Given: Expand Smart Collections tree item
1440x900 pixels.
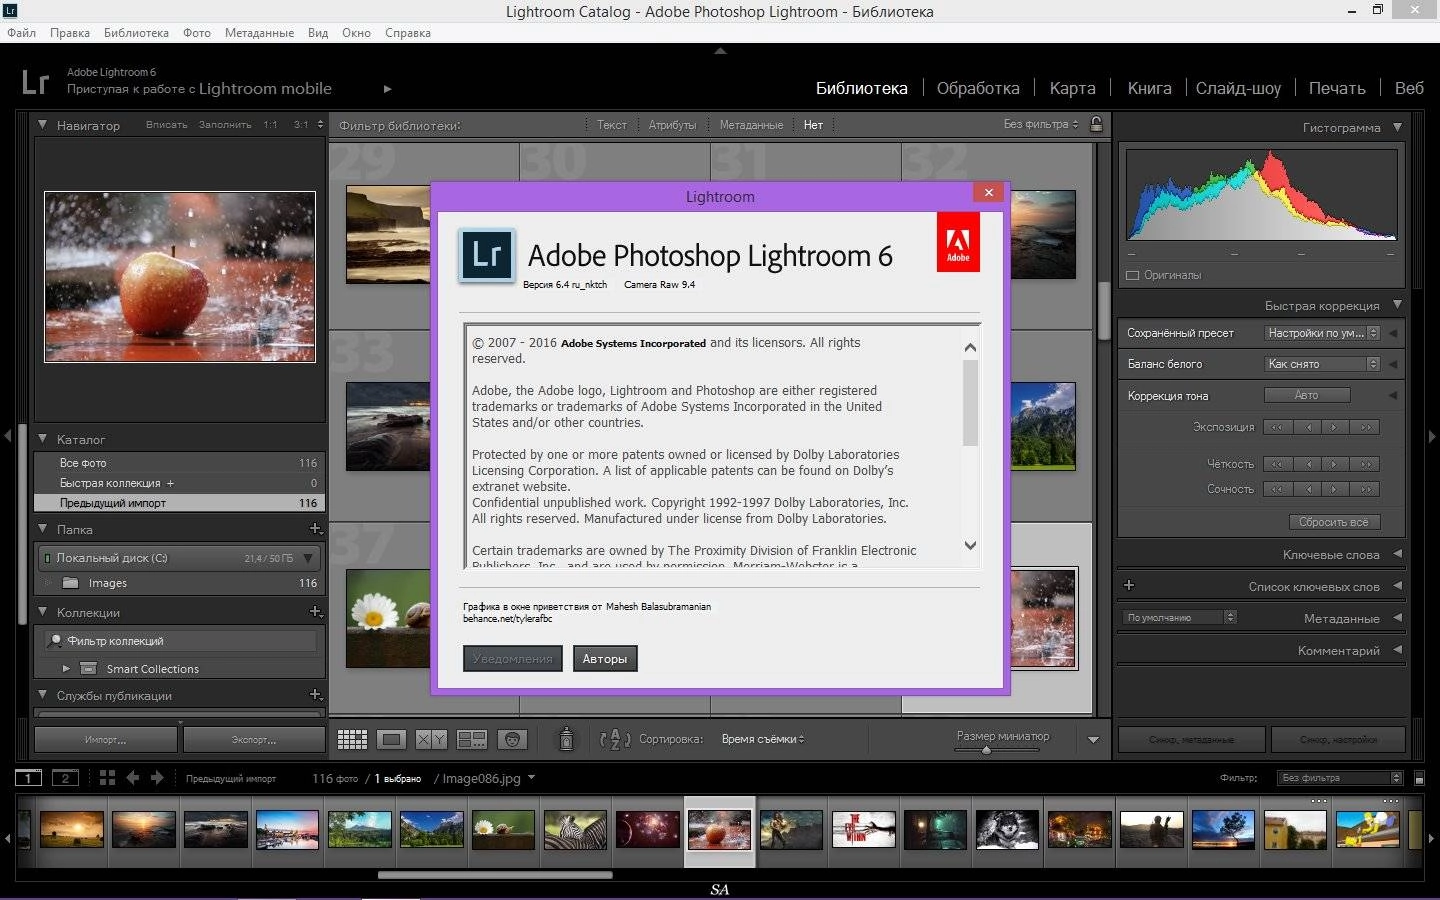Looking at the screenshot, I should [x=66, y=668].
